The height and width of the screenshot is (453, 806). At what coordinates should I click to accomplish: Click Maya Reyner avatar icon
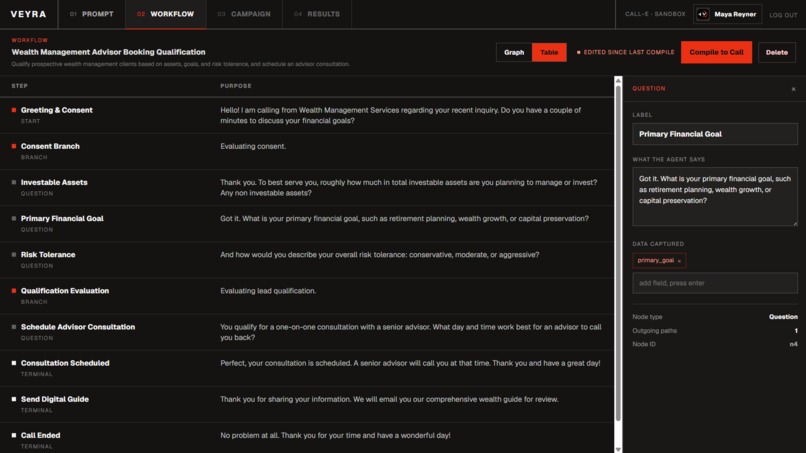702,14
